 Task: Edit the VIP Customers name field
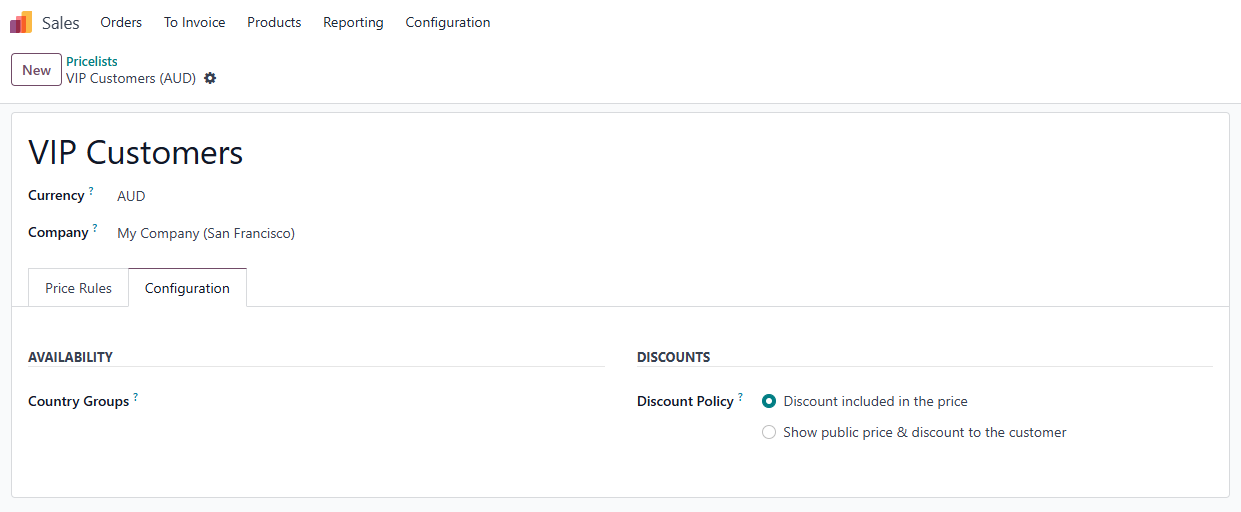pyautogui.click(x=136, y=152)
